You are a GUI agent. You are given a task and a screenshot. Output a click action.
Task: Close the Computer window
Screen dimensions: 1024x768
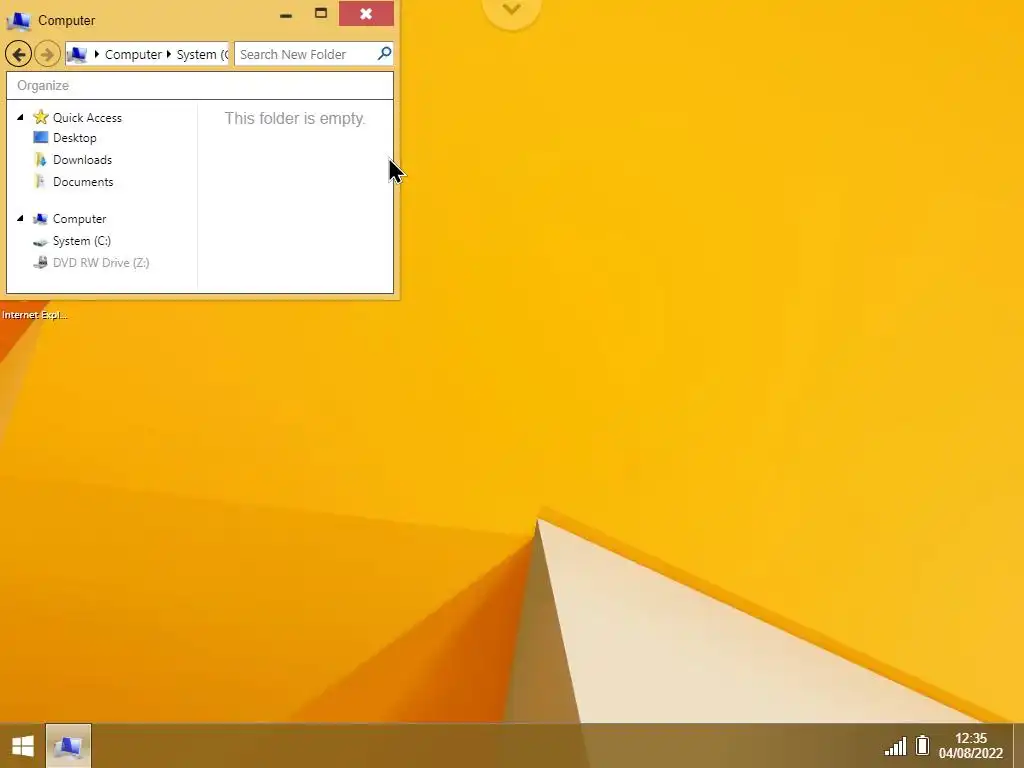(x=366, y=13)
